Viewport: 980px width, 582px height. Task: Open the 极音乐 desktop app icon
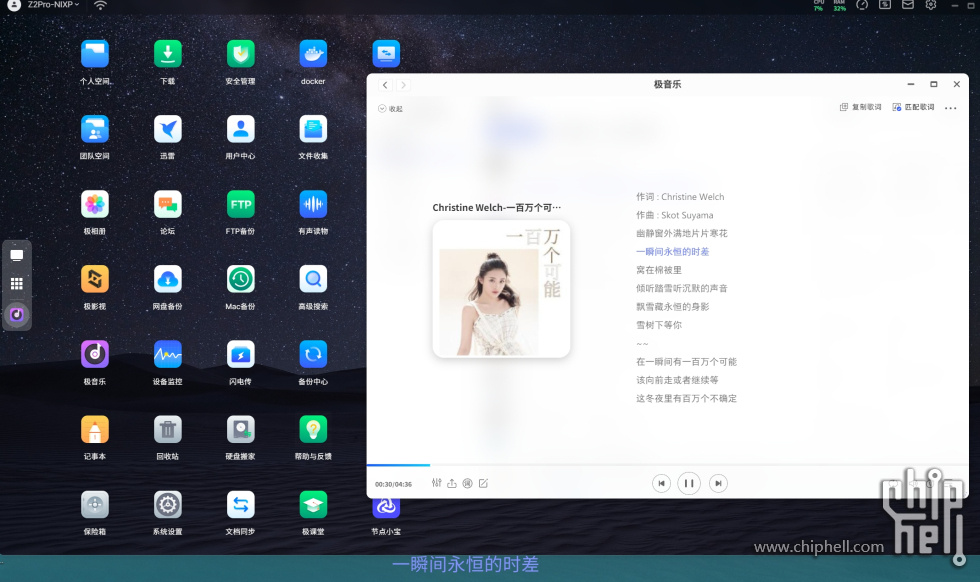coord(95,354)
